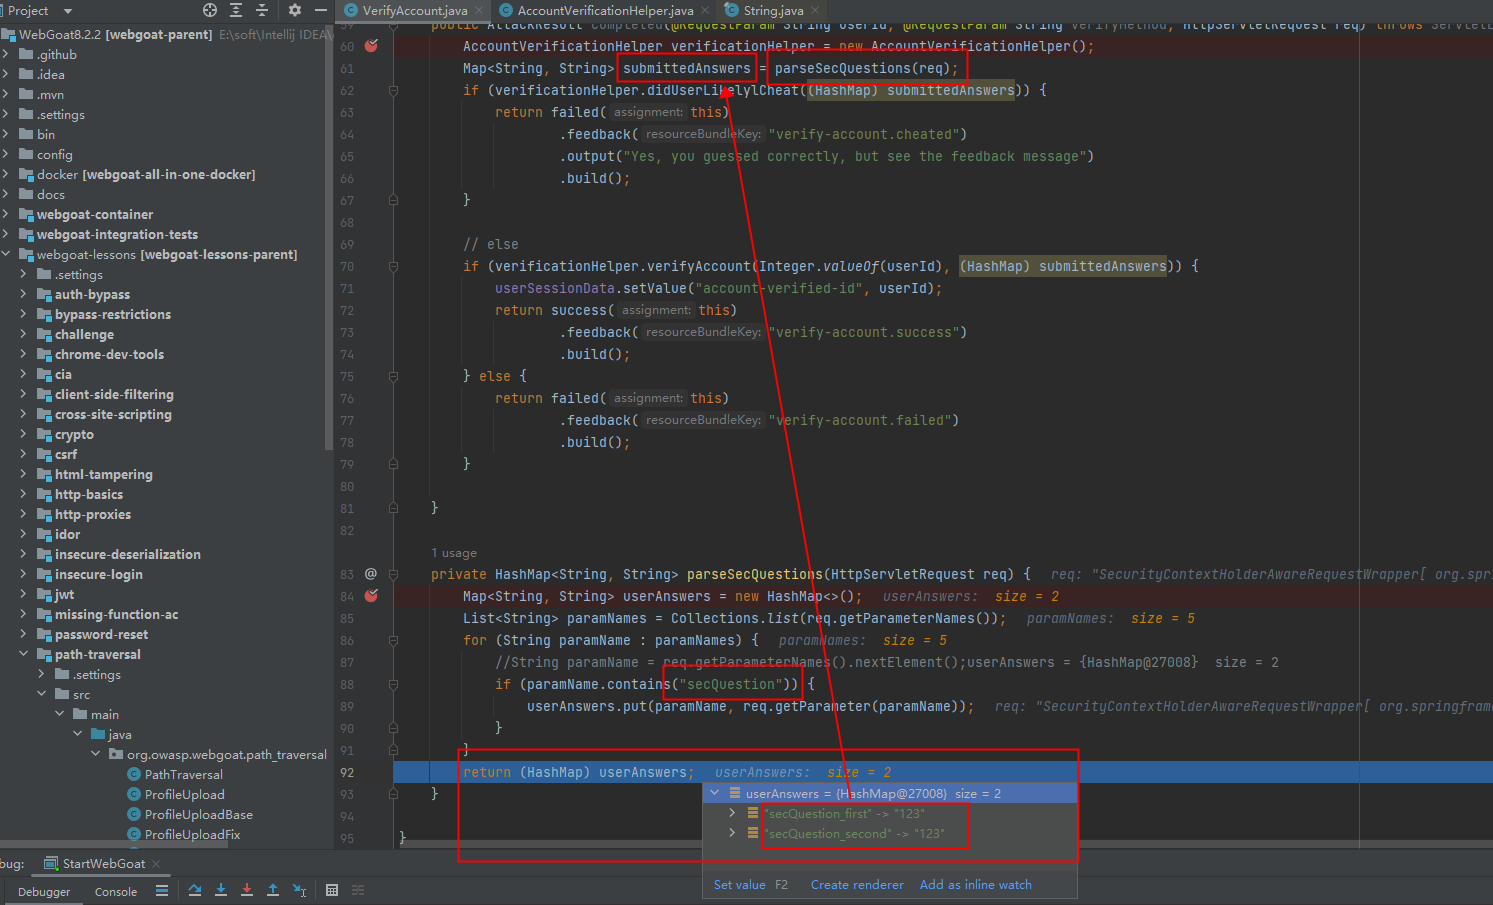Image resolution: width=1493 pixels, height=905 pixels.
Task: Expand the secQuestion_second entry
Action: pyautogui.click(x=732, y=833)
